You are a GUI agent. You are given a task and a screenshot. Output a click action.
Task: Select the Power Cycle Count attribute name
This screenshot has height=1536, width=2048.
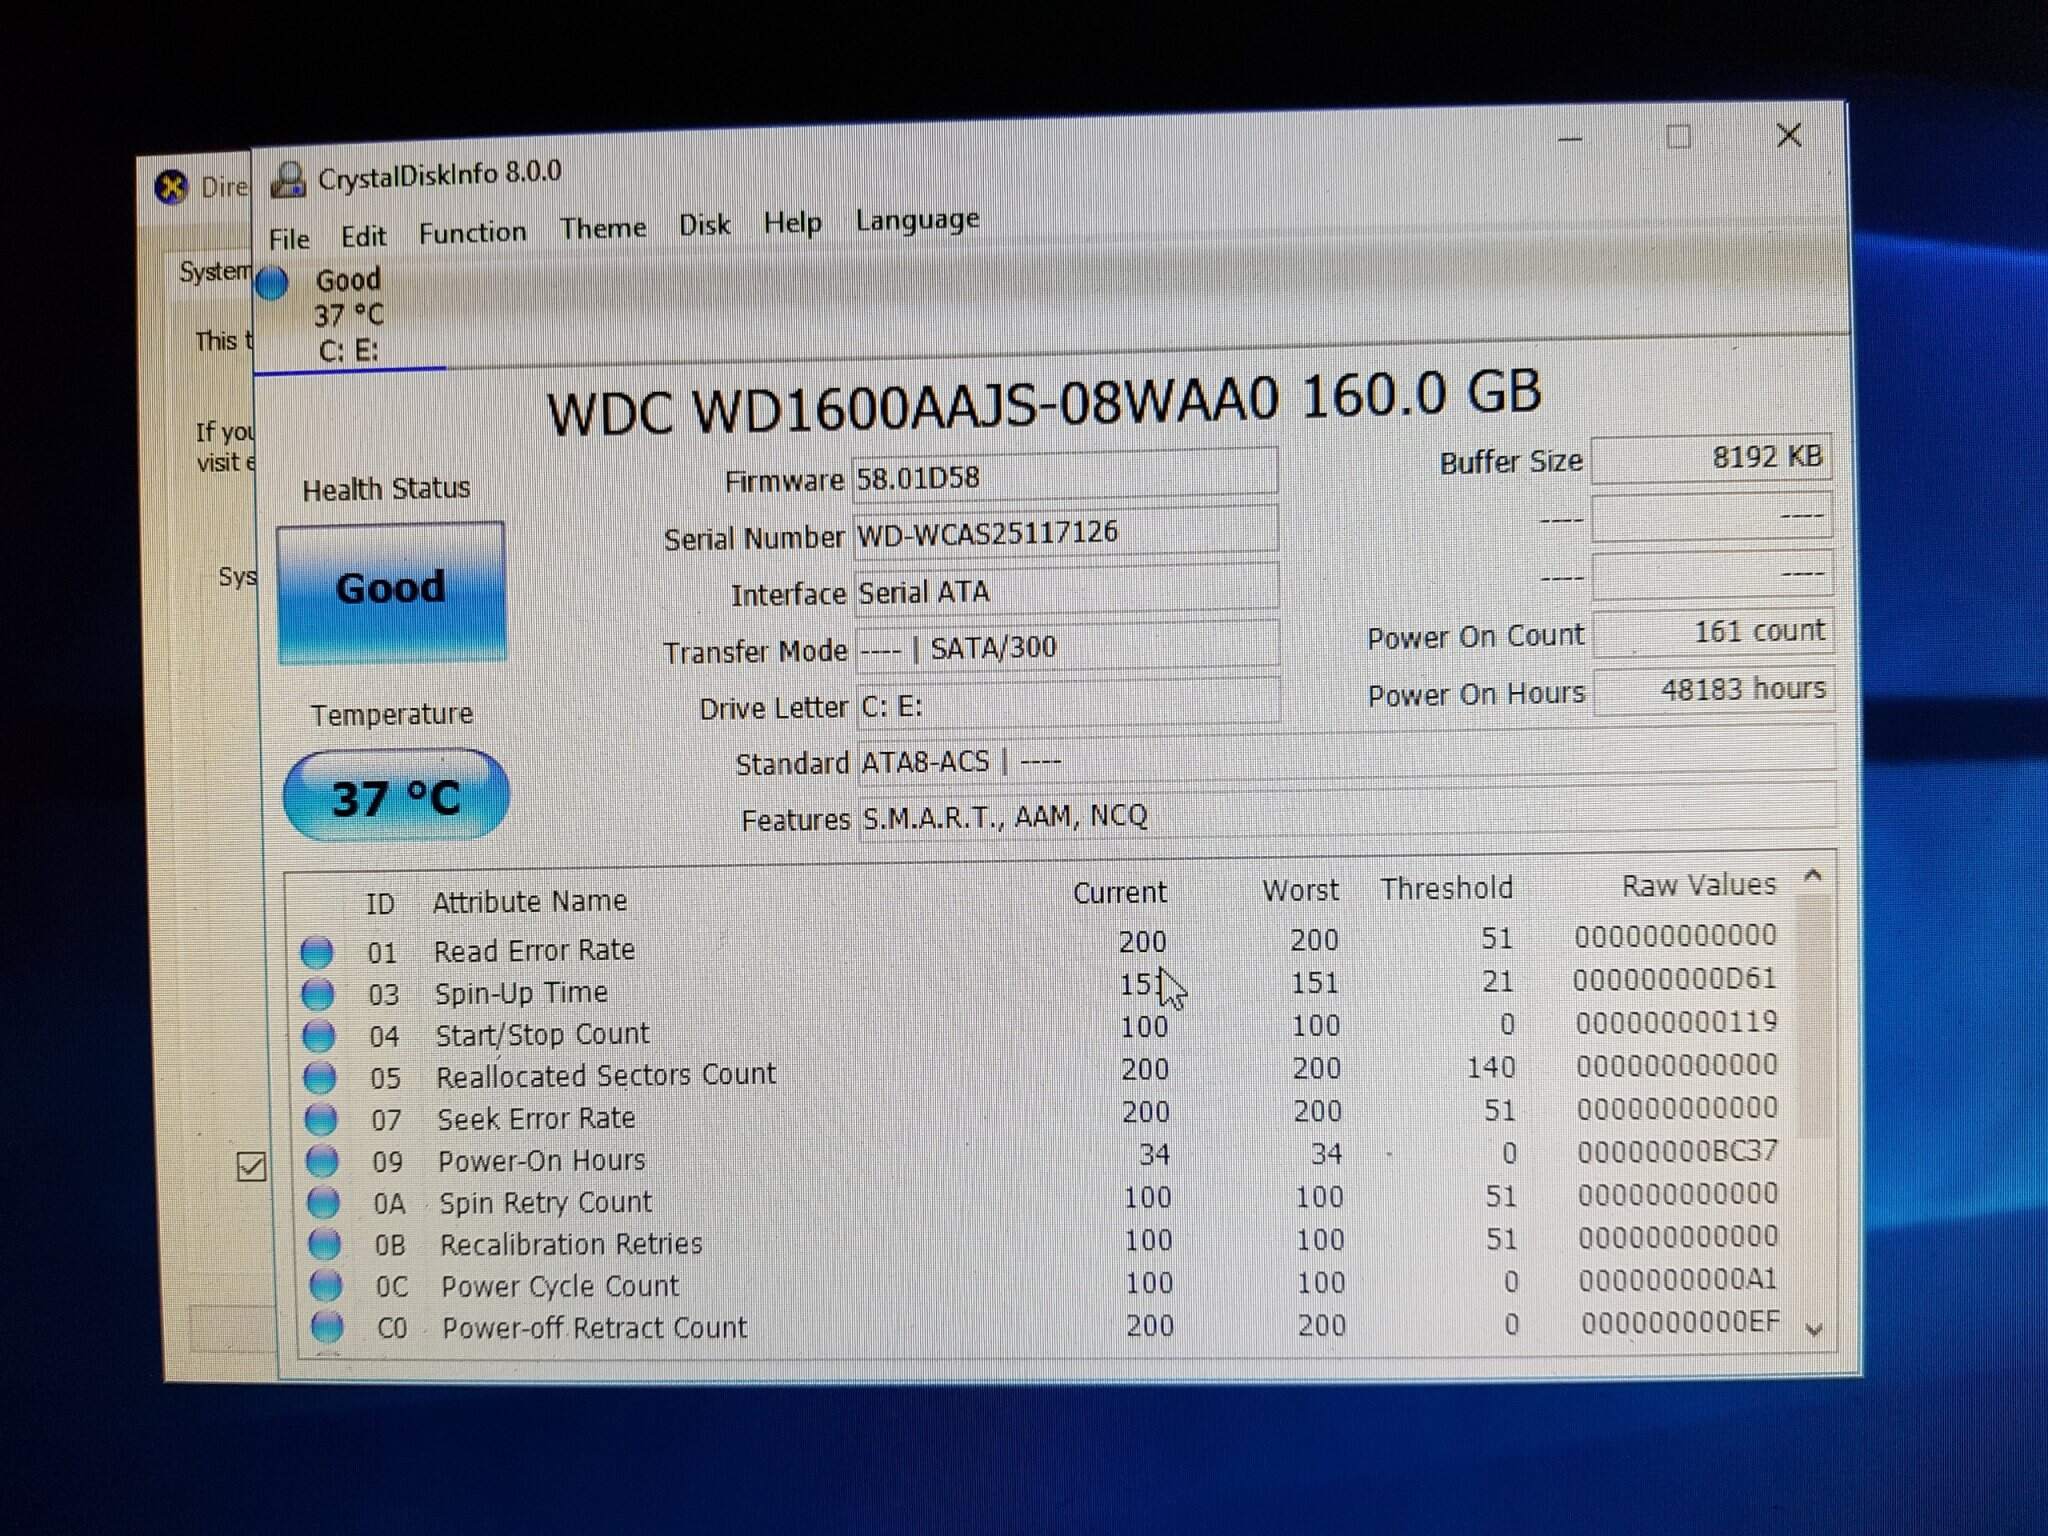point(560,1286)
